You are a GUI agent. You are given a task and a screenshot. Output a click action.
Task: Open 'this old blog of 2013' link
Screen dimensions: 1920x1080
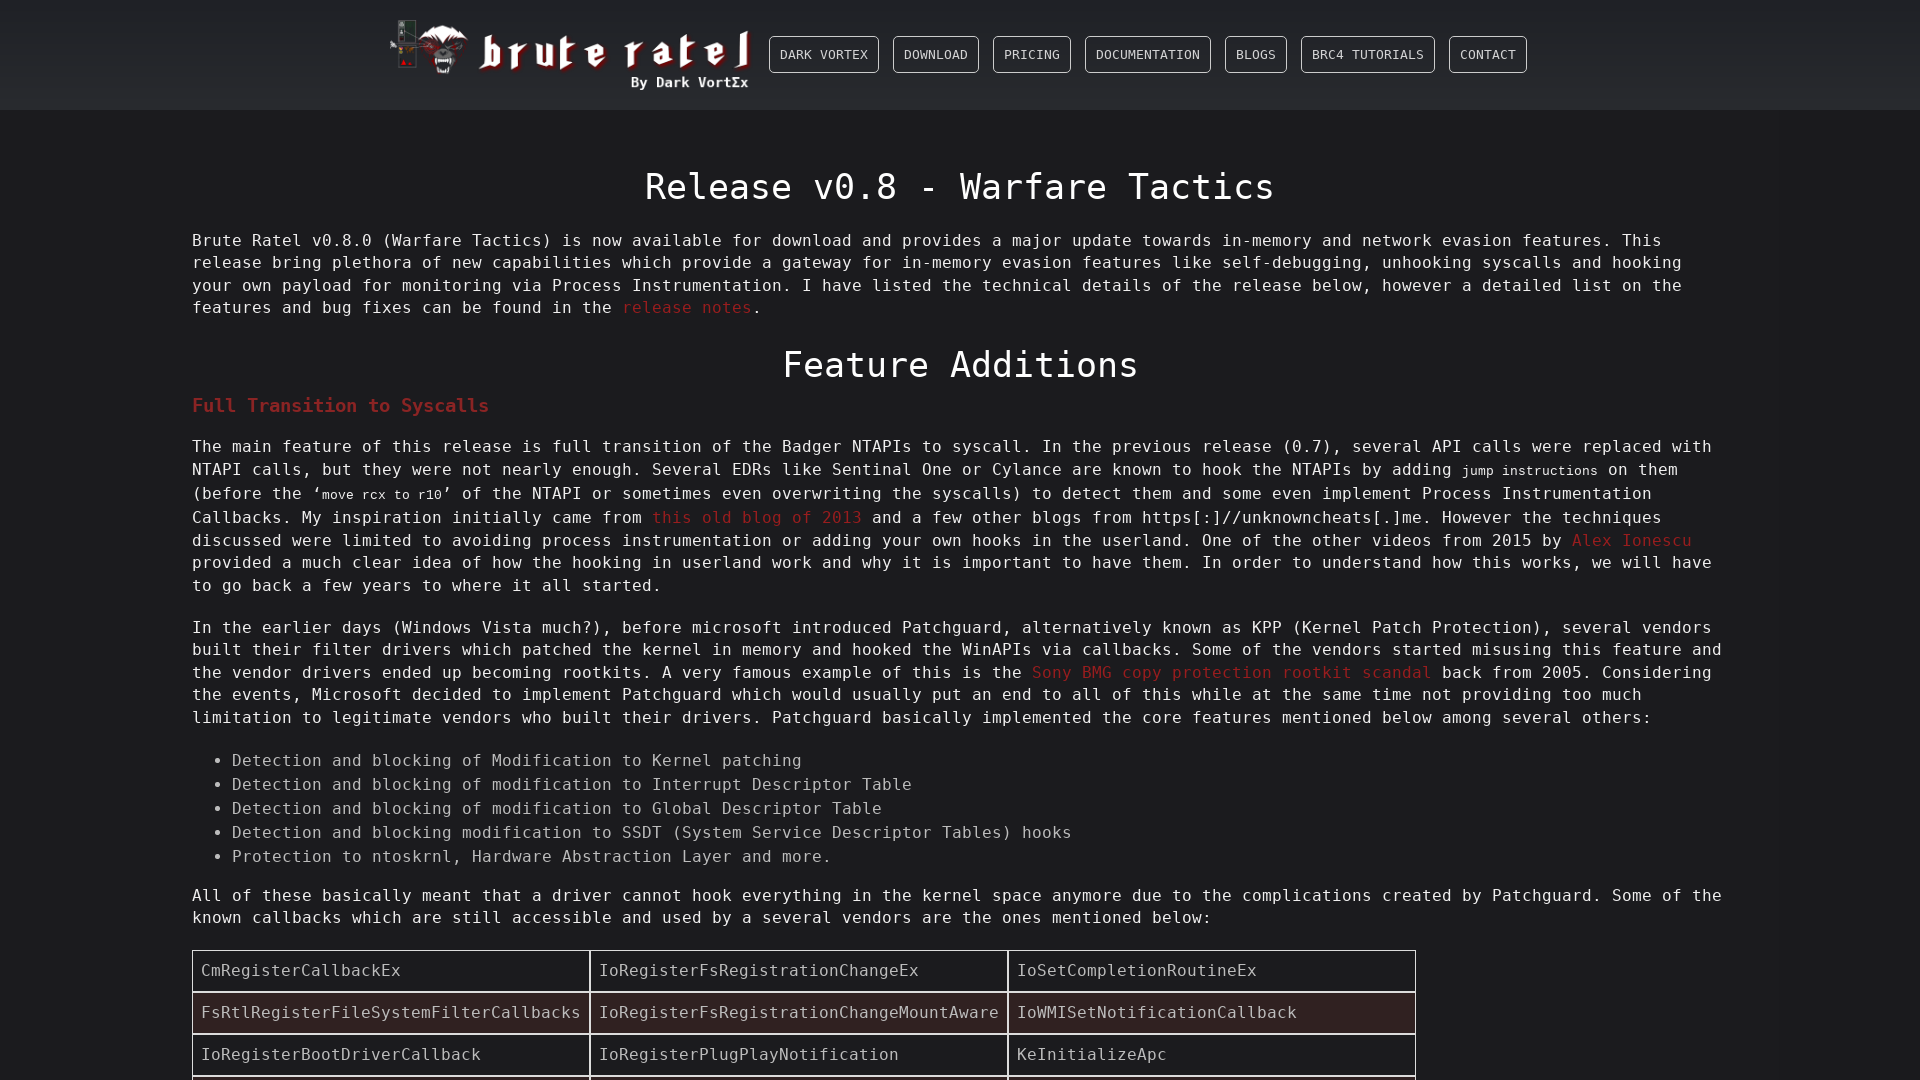756,518
